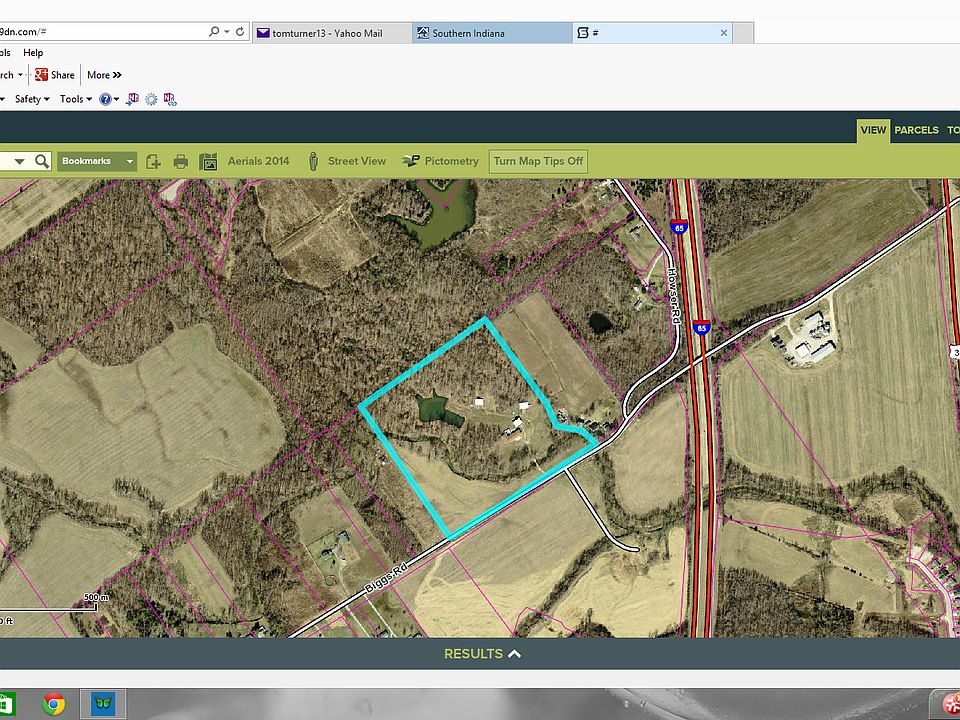The height and width of the screenshot is (720, 960).
Task: Expand the RESULTS panel
Action: [482, 654]
